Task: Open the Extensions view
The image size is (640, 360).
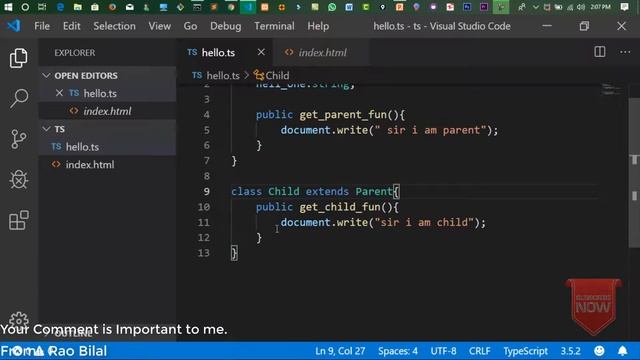Action: (x=19, y=220)
